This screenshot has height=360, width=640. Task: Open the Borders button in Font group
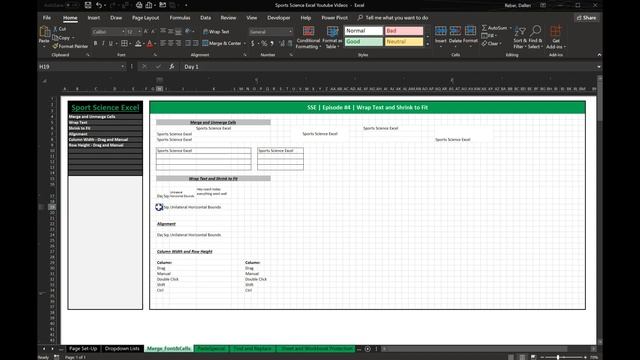[x=124, y=43]
